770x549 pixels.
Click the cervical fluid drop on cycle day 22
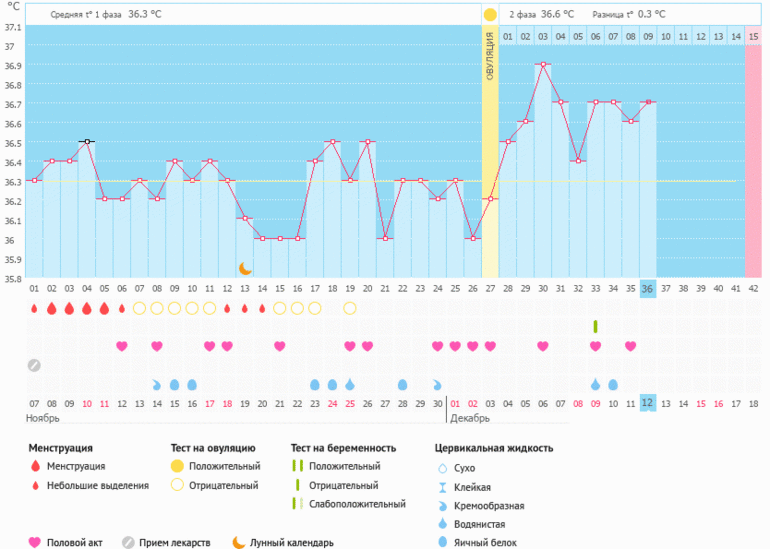point(403,384)
